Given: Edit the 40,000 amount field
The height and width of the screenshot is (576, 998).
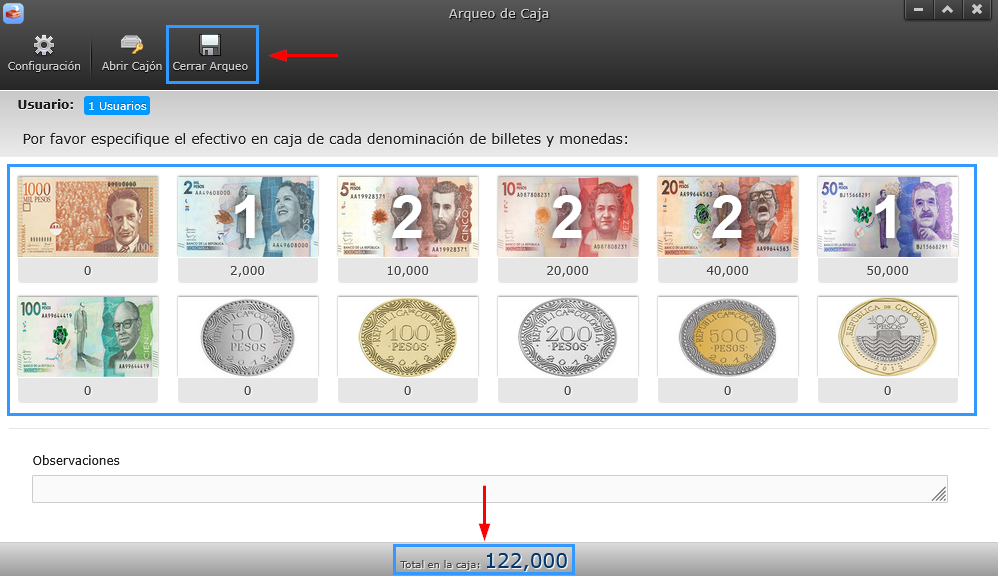Looking at the screenshot, I should coord(727,270).
